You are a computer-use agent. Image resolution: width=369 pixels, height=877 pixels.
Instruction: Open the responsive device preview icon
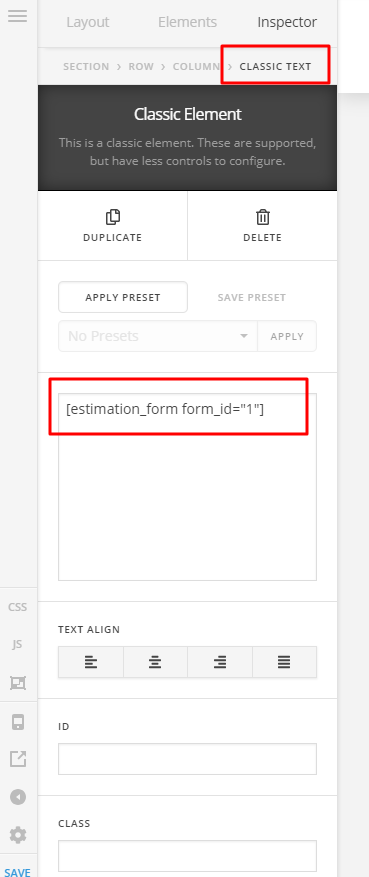[18, 722]
